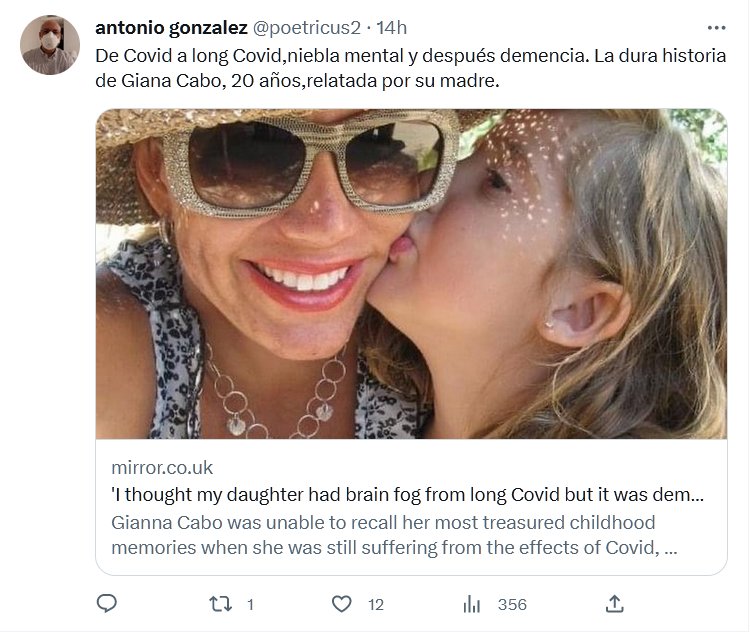Click the mirror.co.uk domain label
Viewport: 750px width, 632px height.
click(x=161, y=467)
